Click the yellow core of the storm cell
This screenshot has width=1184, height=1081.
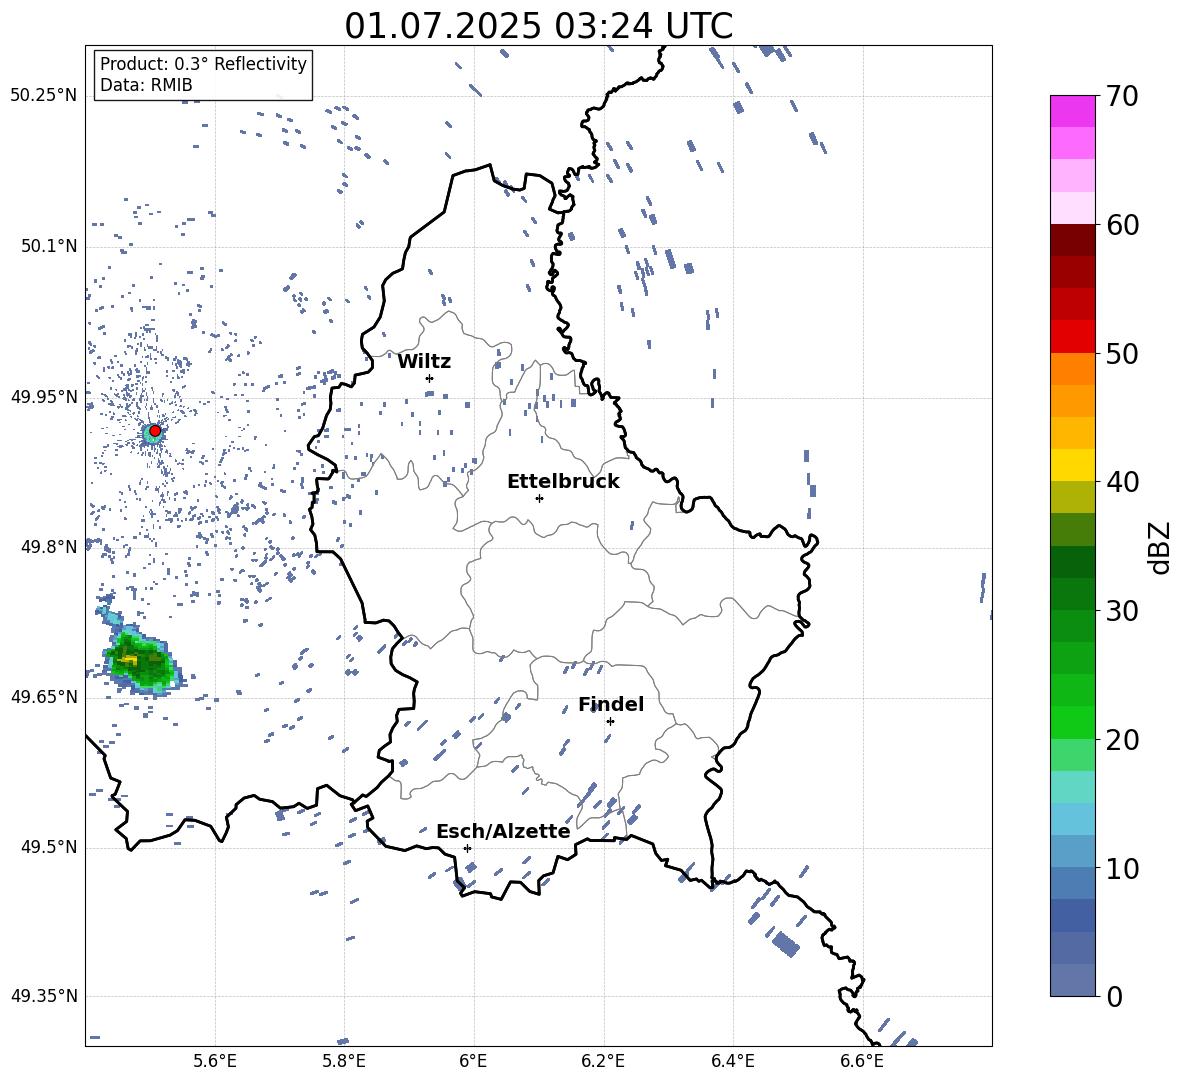128,660
